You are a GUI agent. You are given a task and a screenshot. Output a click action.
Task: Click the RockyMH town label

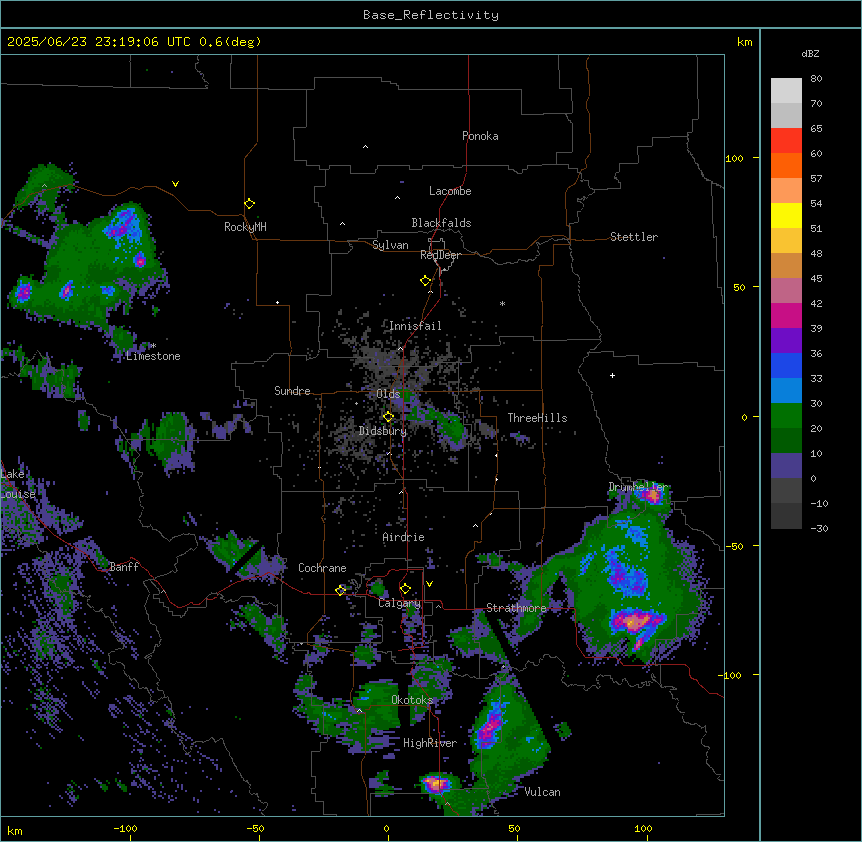pyautogui.click(x=245, y=227)
